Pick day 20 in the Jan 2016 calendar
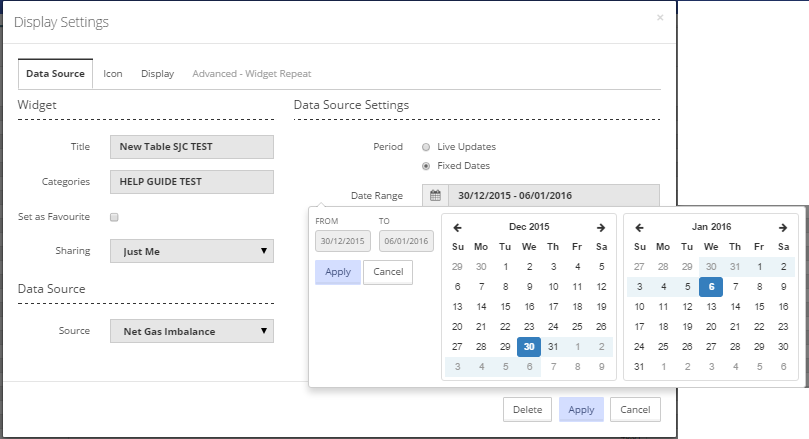Screen dimensions: 809x439 point(711,327)
